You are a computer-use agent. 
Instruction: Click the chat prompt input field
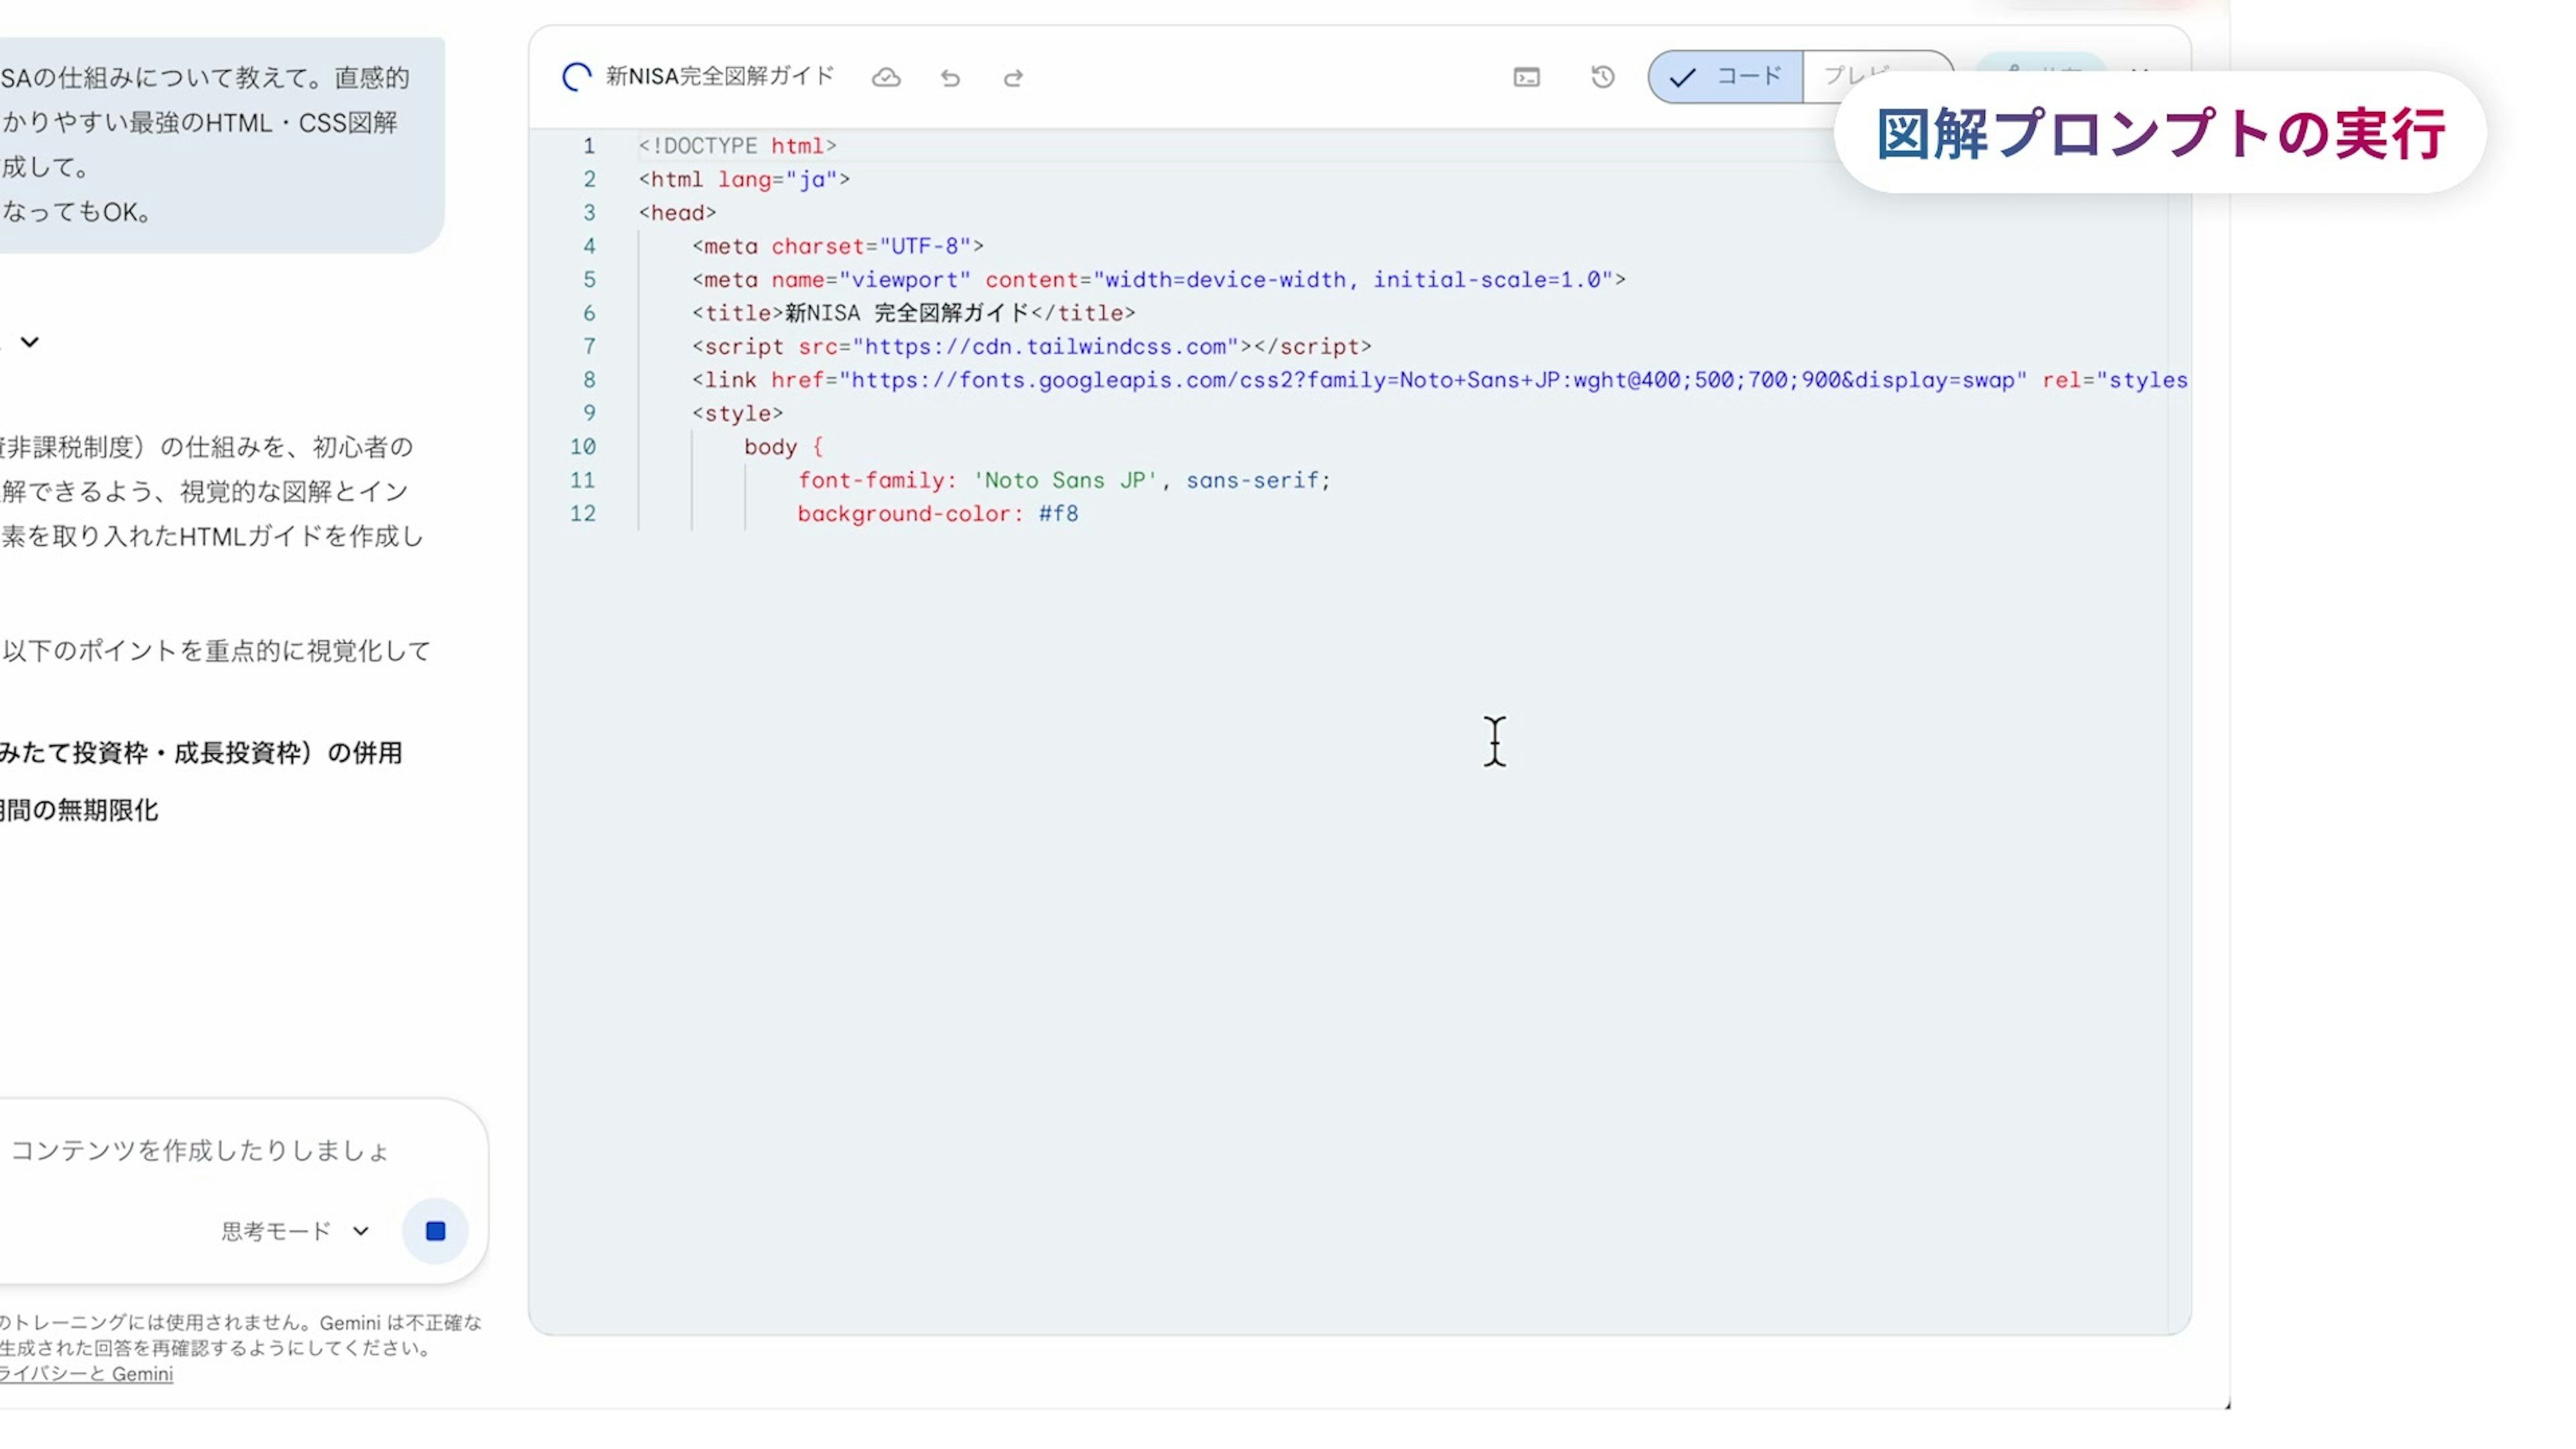[200, 1150]
